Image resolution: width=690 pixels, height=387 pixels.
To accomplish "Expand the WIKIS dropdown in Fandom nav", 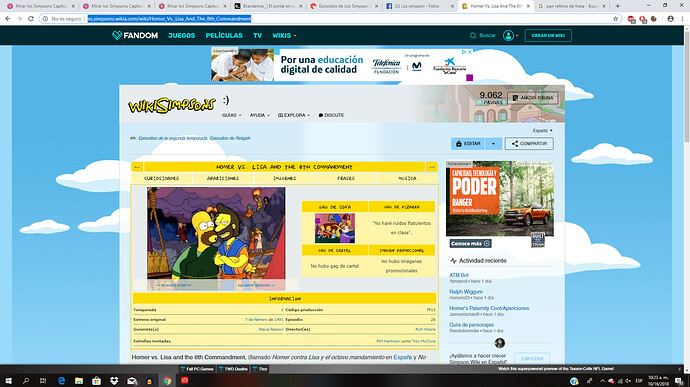I will point(284,35).
